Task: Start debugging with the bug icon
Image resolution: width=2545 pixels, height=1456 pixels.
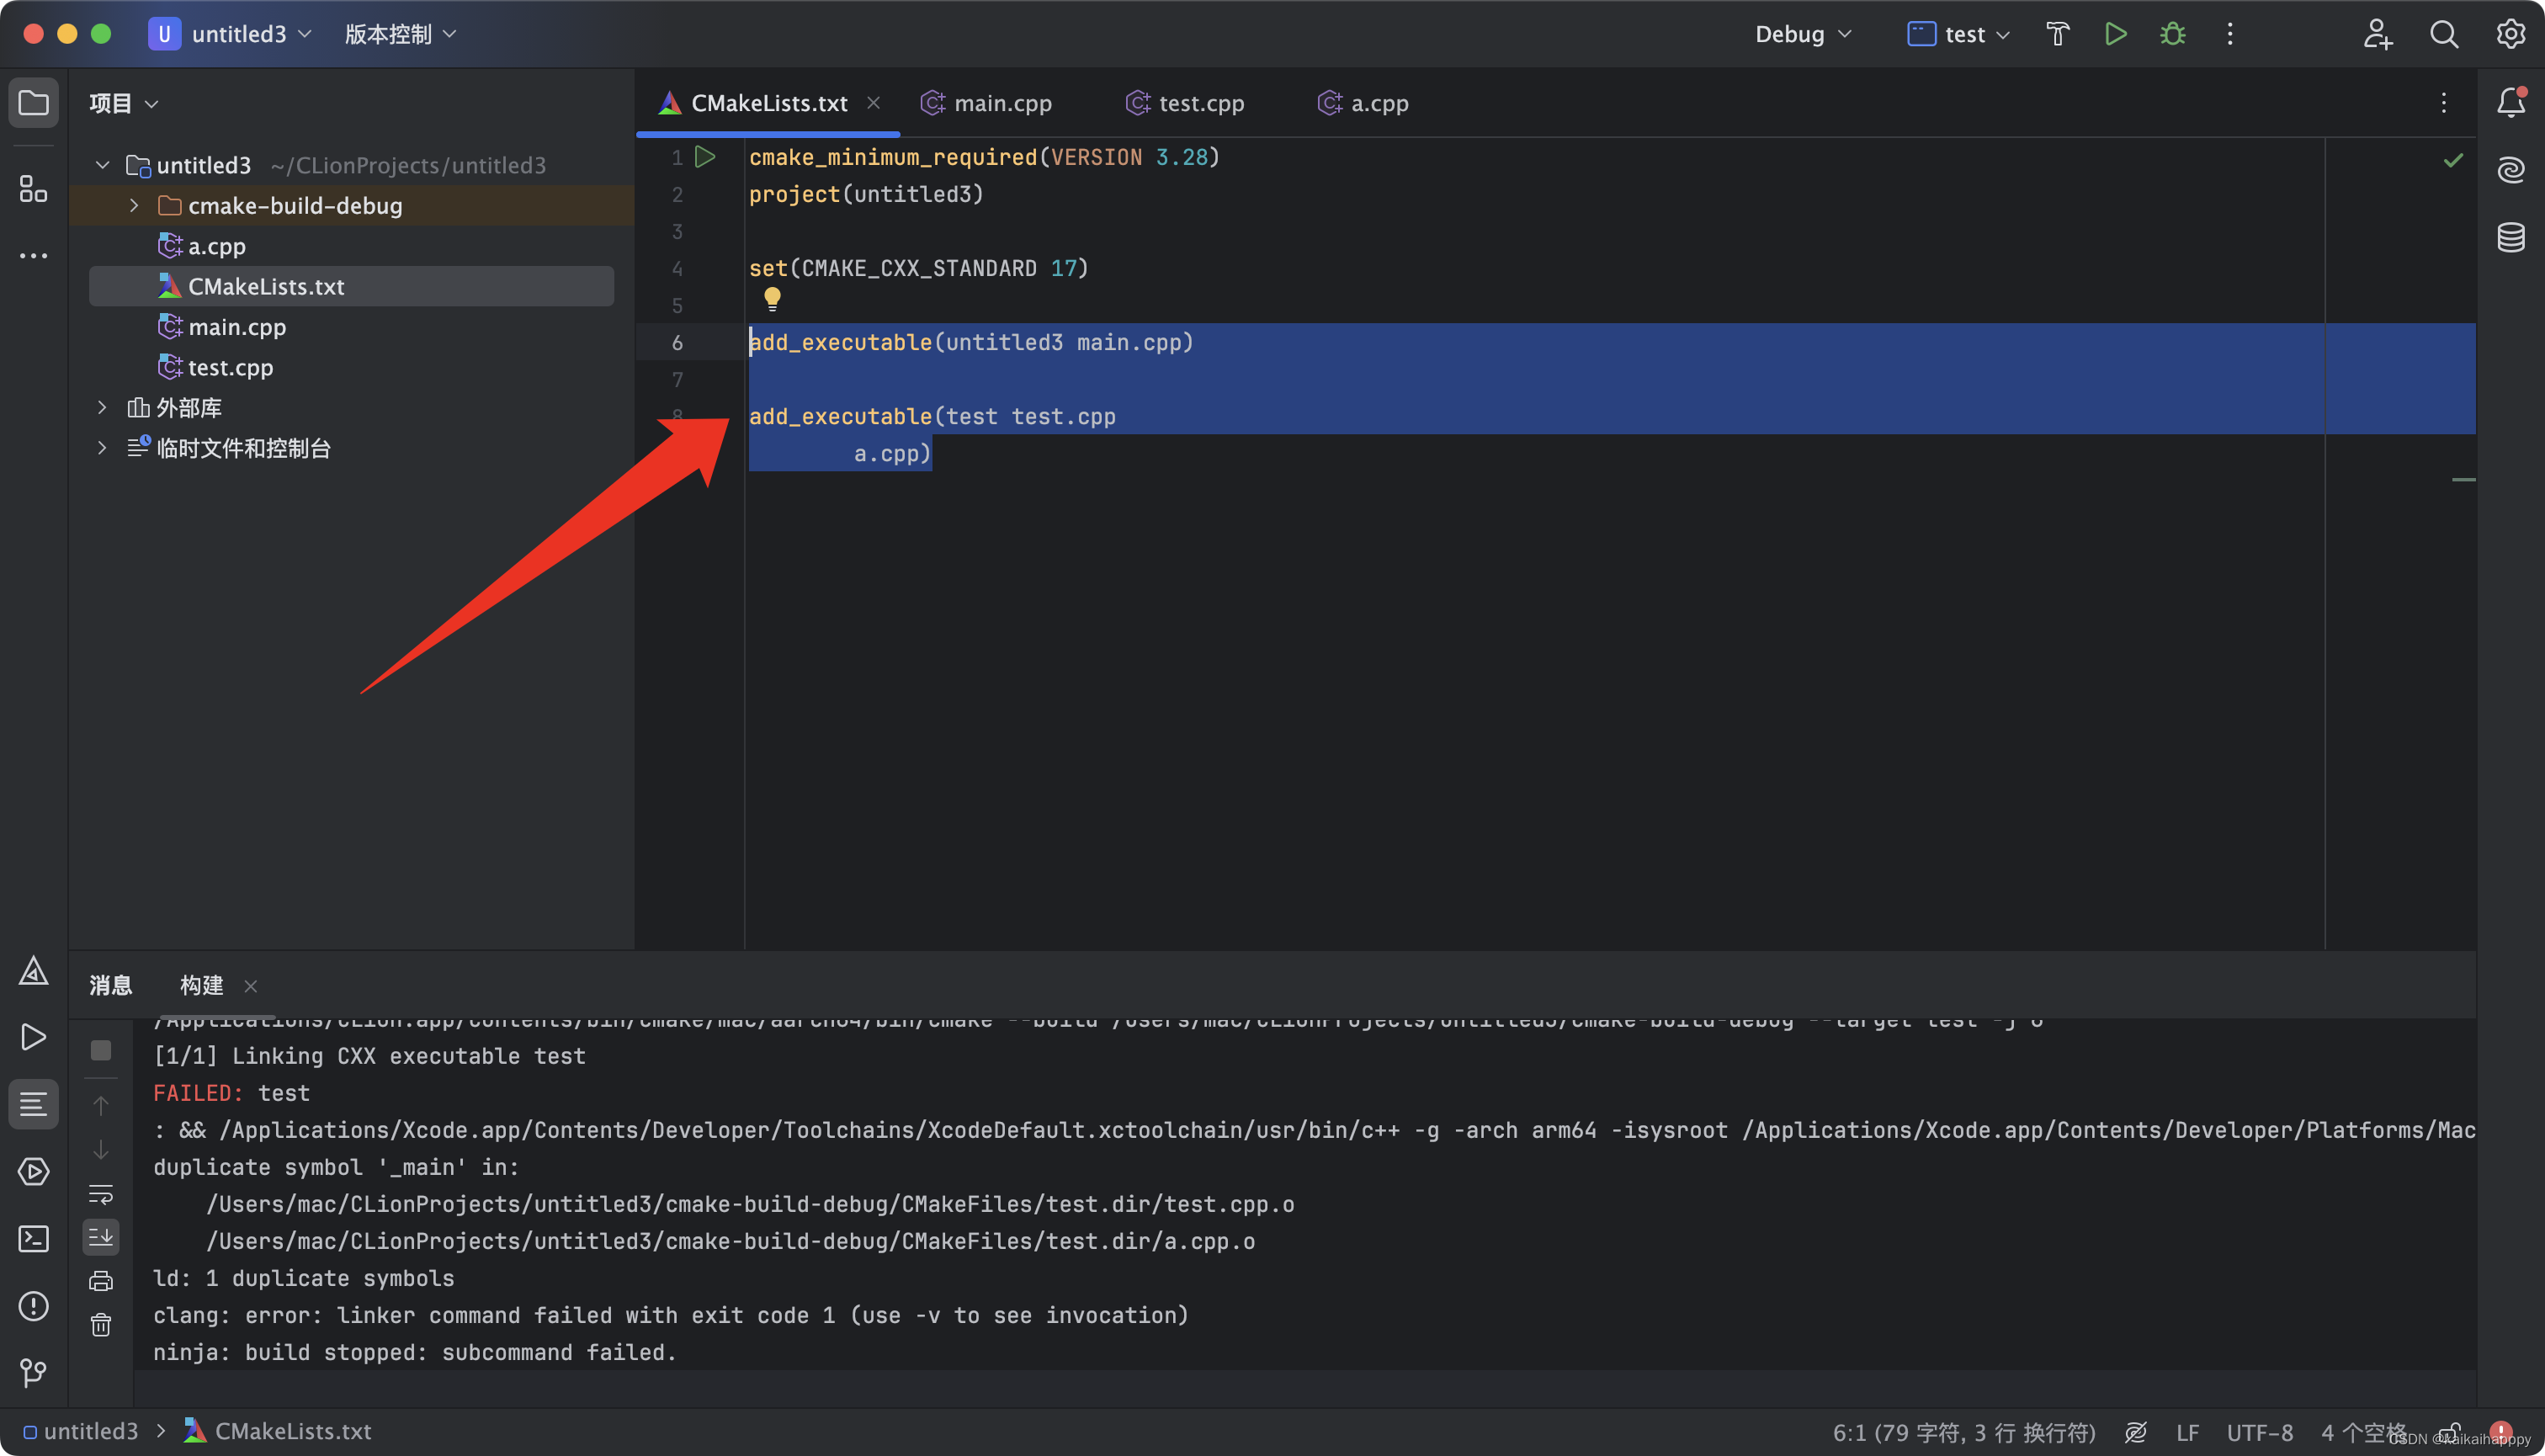Action: 2172,34
